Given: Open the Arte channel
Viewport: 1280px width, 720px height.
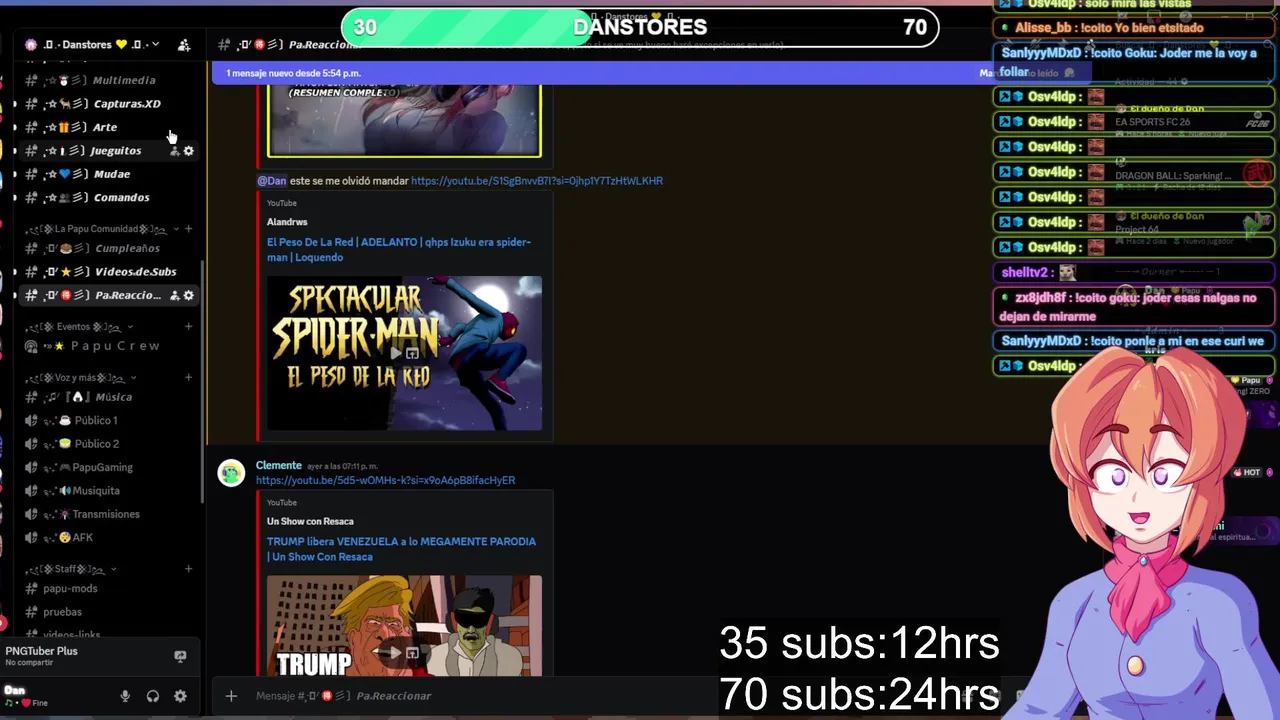Looking at the screenshot, I should (108, 127).
